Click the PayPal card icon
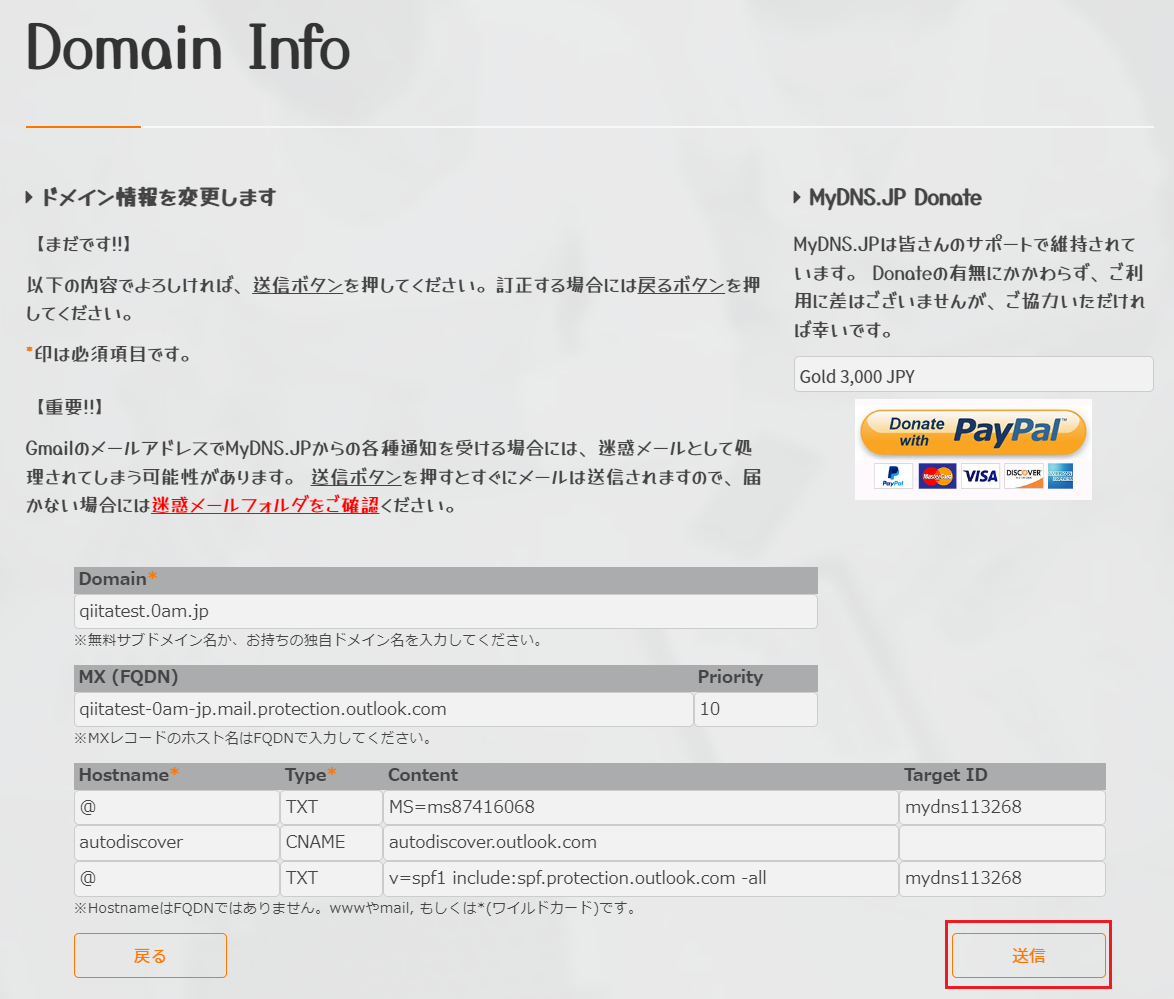 893,476
